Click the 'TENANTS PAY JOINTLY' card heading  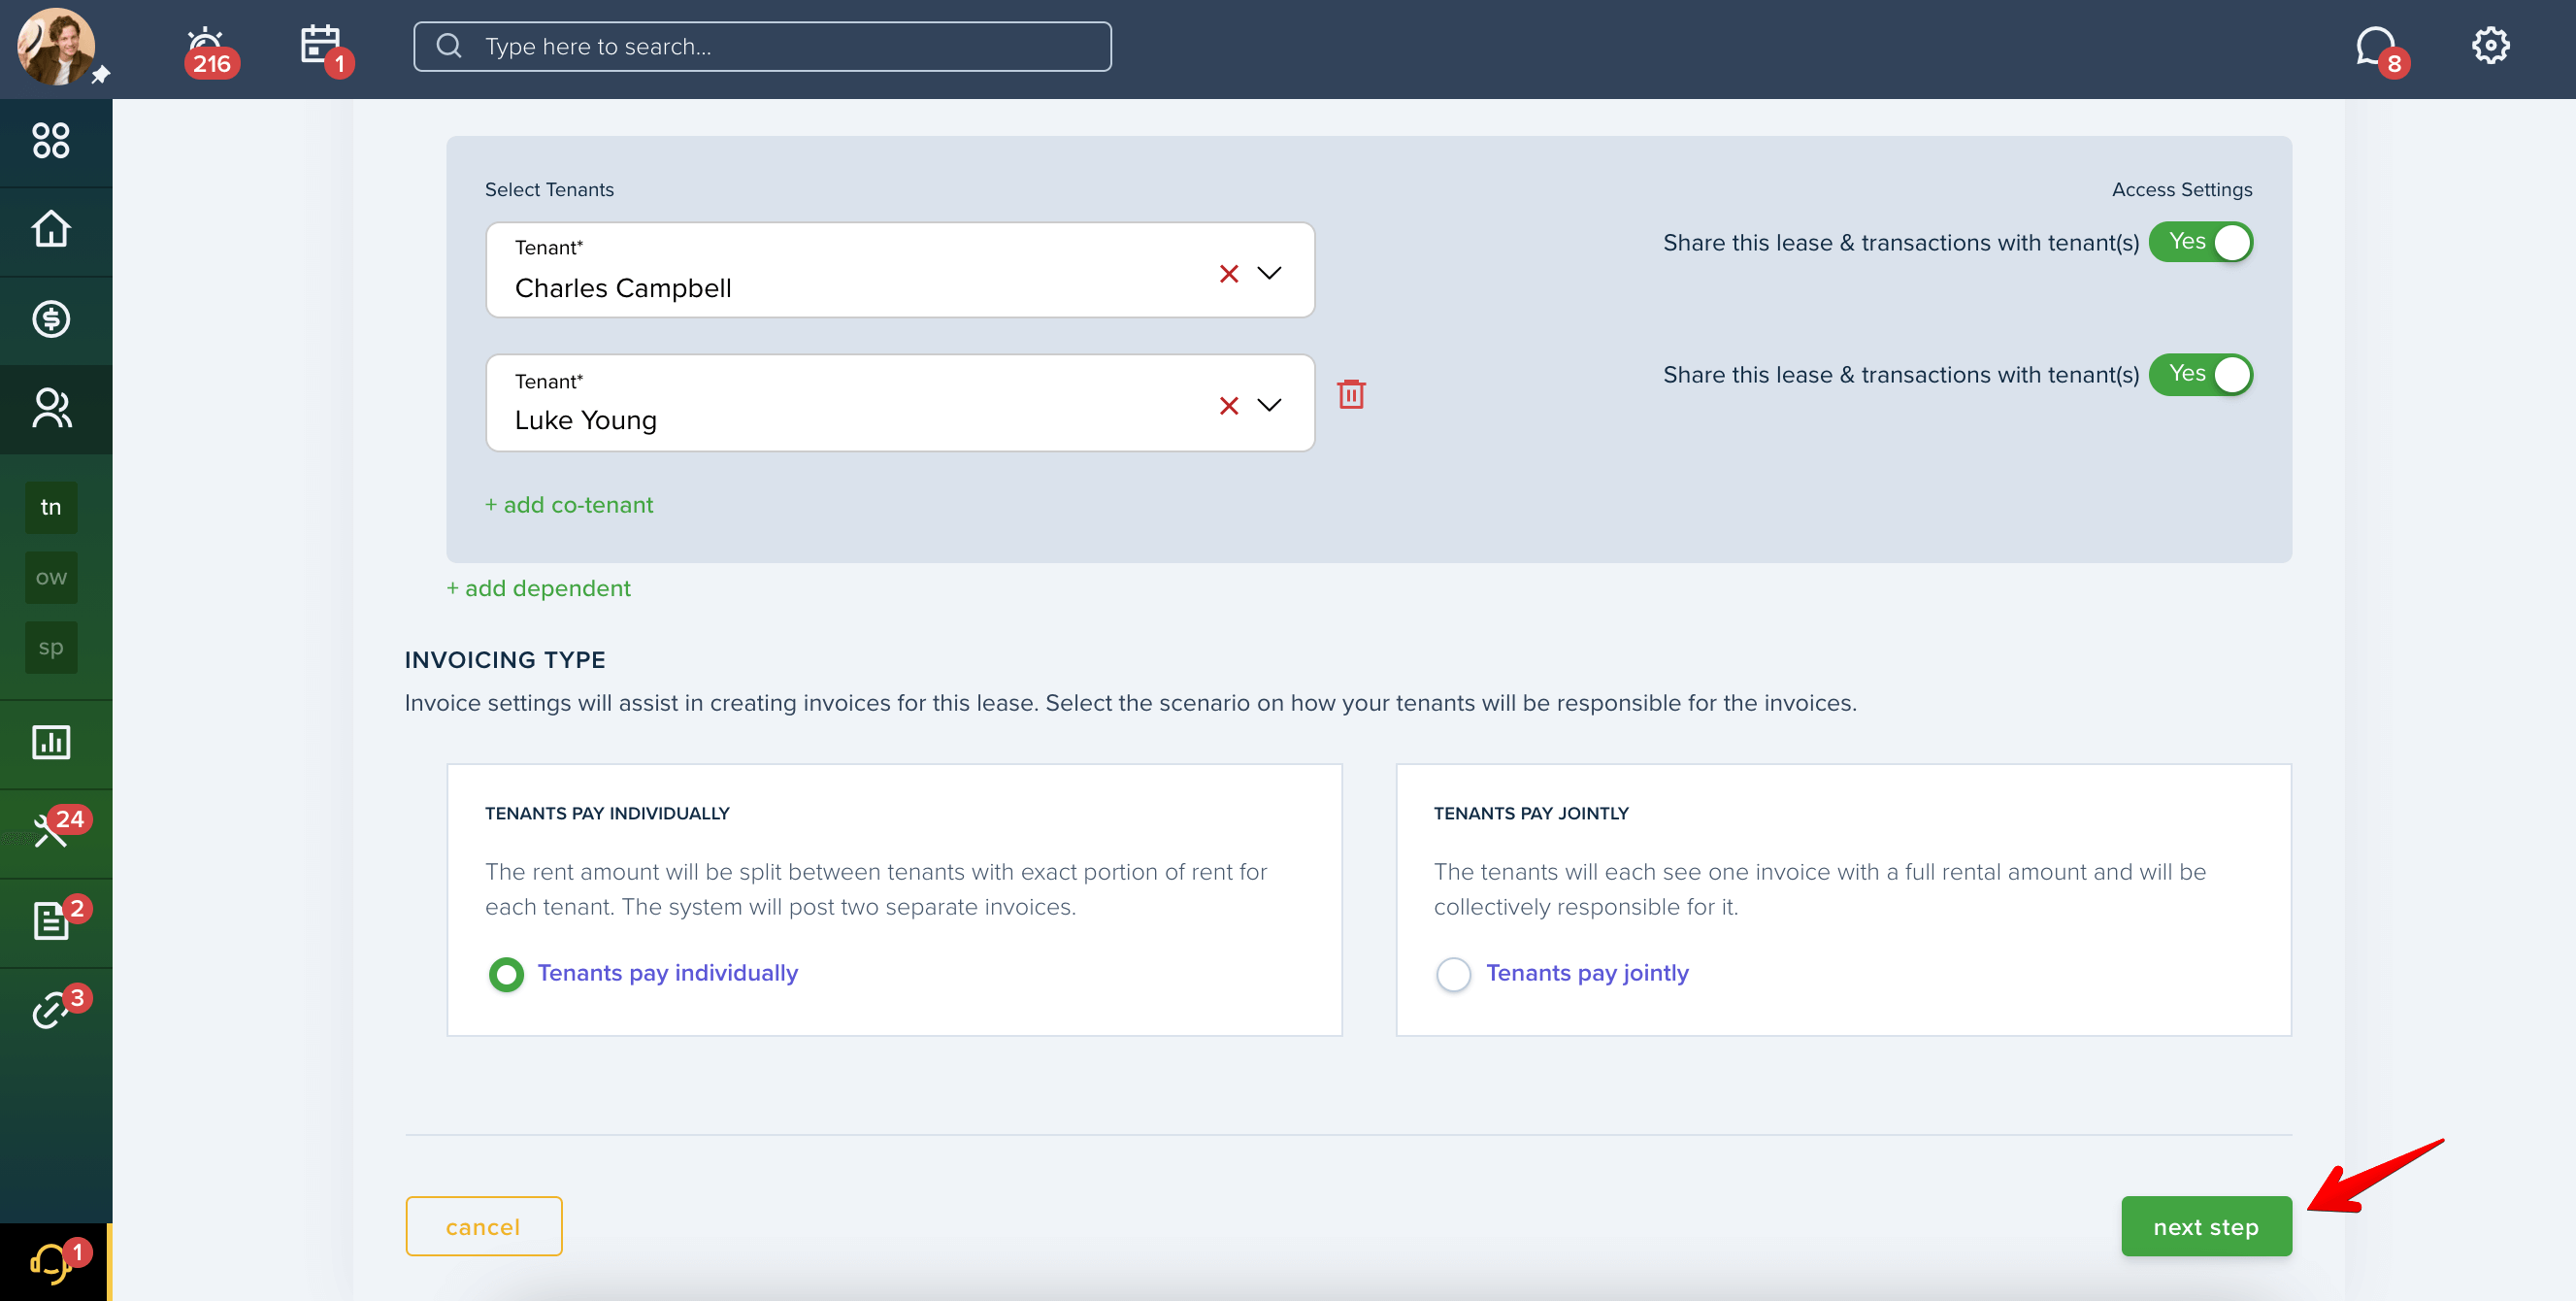(x=1531, y=813)
